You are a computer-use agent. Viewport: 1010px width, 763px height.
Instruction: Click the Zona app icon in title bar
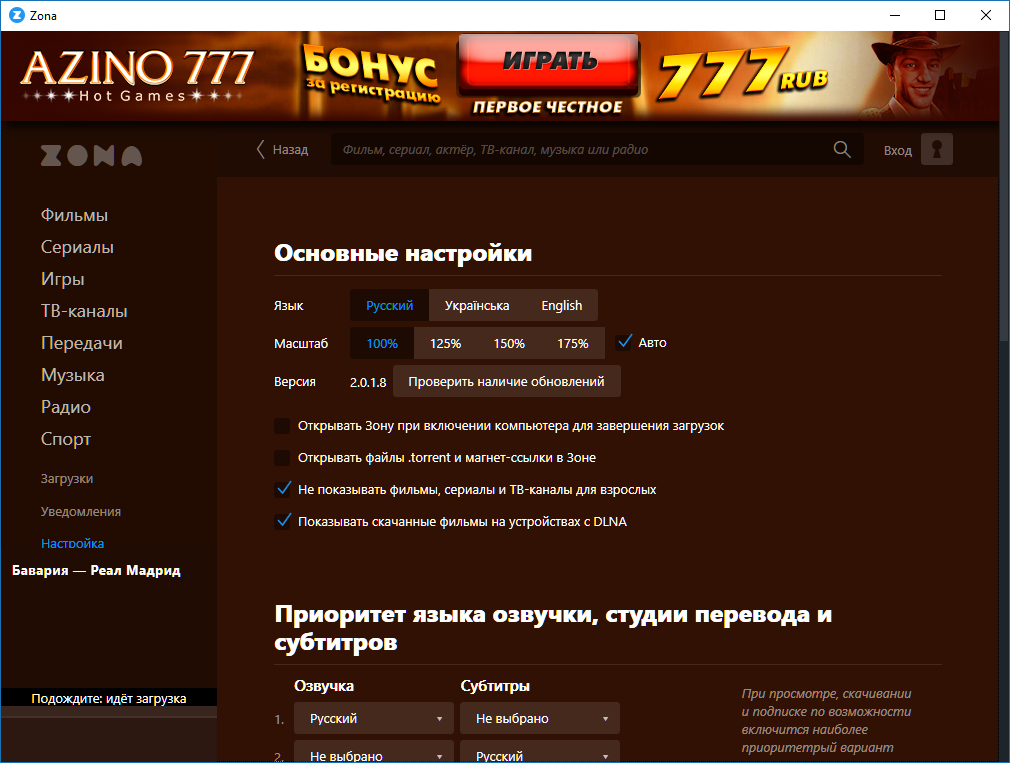click(x=17, y=15)
